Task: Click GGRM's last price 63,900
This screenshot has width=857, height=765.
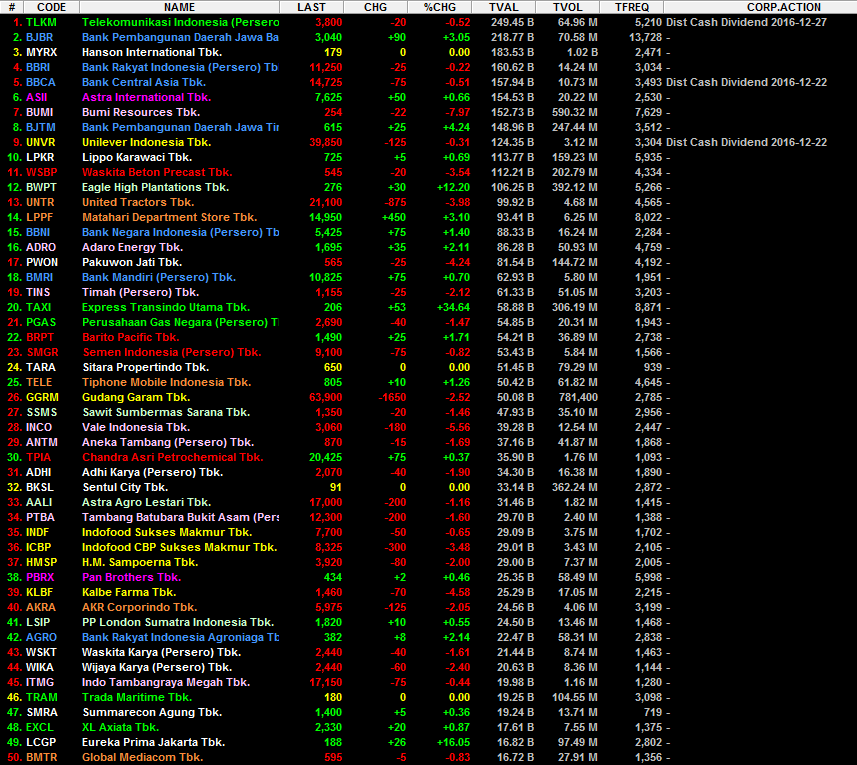Action: point(326,397)
